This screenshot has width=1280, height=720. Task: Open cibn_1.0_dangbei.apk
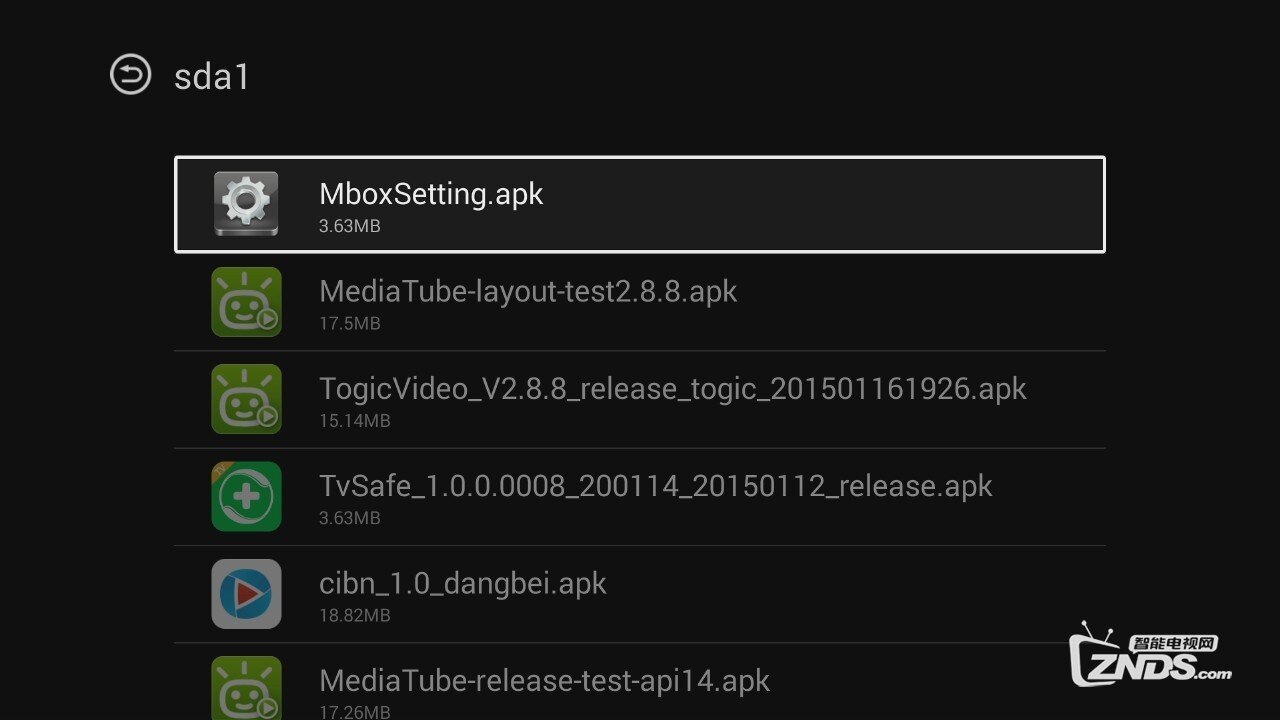pos(462,583)
